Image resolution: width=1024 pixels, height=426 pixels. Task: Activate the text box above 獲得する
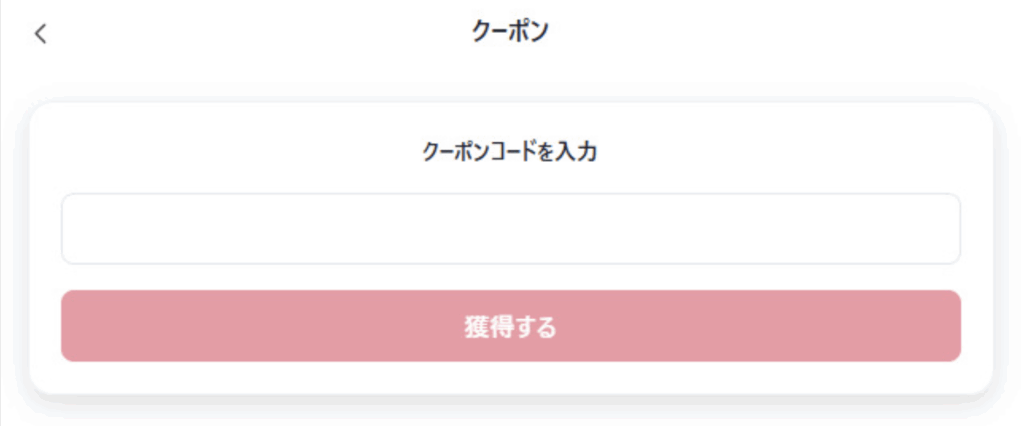click(x=510, y=229)
